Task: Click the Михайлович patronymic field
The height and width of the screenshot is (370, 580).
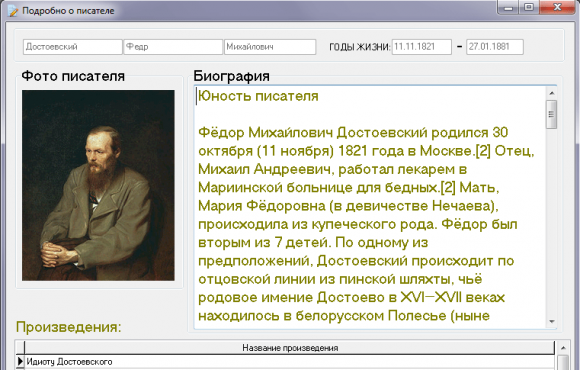Action: pyautogui.click(x=270, y=47)
